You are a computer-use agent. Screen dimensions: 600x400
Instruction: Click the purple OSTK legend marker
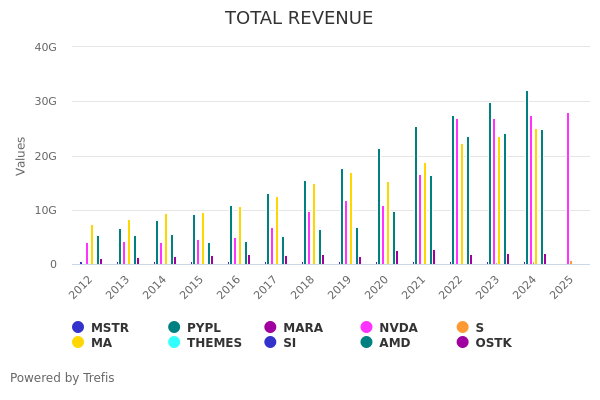[x=462, y=343]
